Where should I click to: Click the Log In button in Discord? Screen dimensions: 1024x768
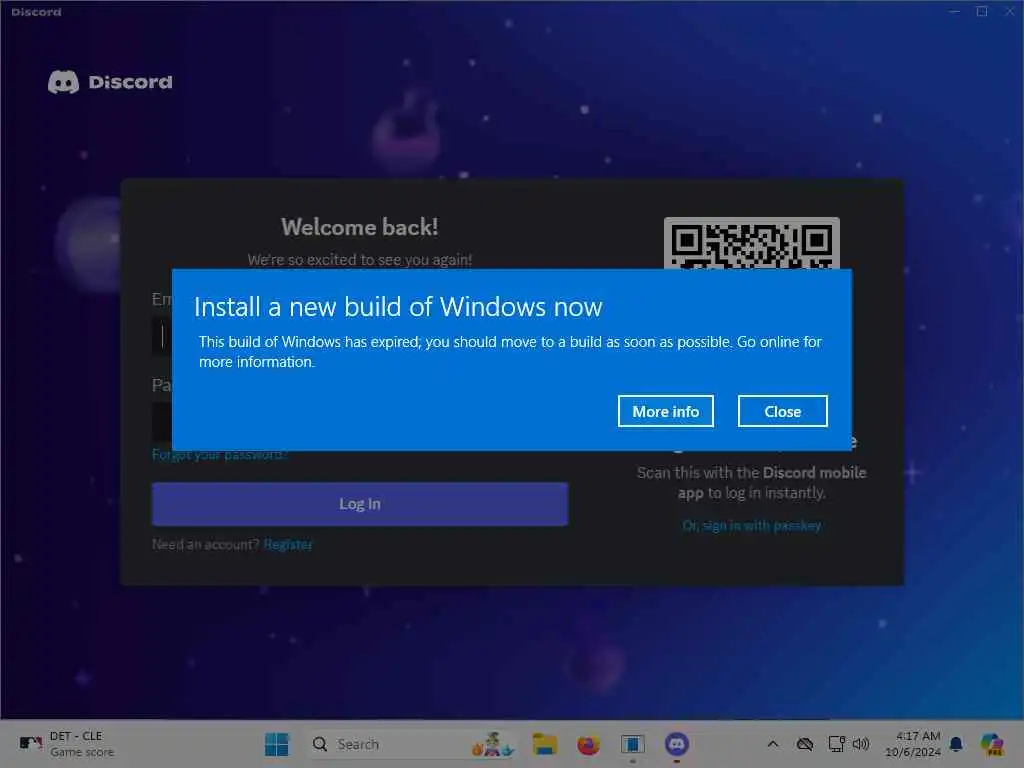tap(360, 504)
